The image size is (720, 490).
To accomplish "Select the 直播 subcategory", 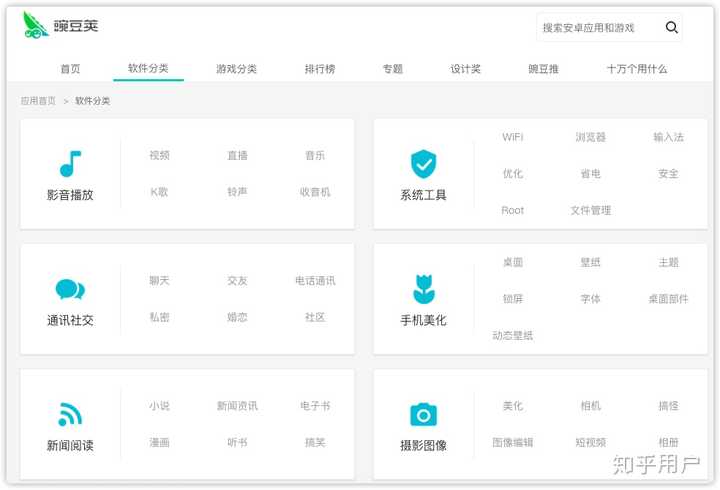I will tap(237, 155).
